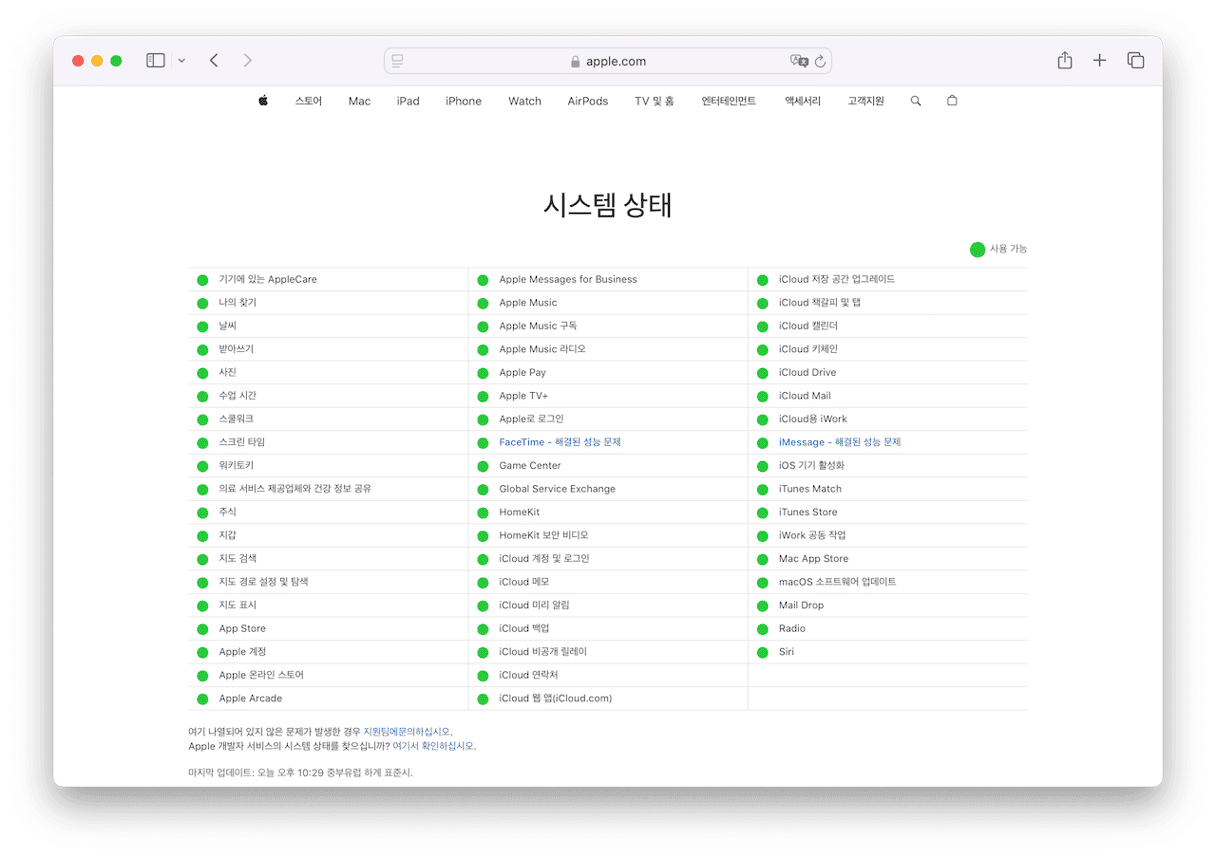Select iPhone in the navigation bar

point(464,101)
